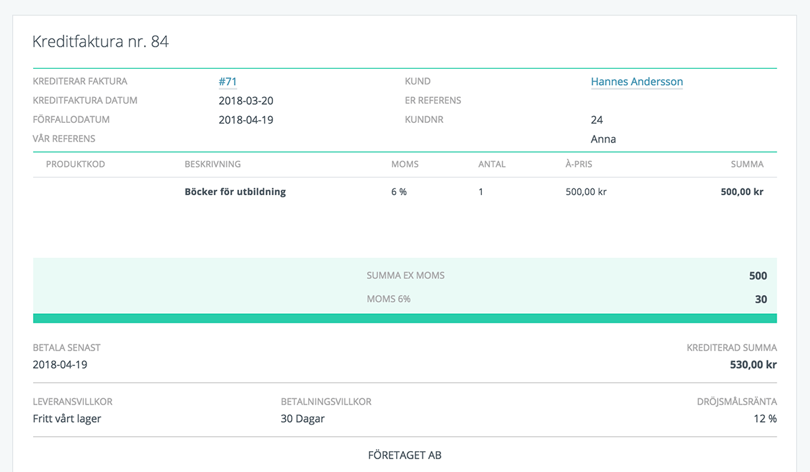Click the customer number 24

(x=597, y=120)
